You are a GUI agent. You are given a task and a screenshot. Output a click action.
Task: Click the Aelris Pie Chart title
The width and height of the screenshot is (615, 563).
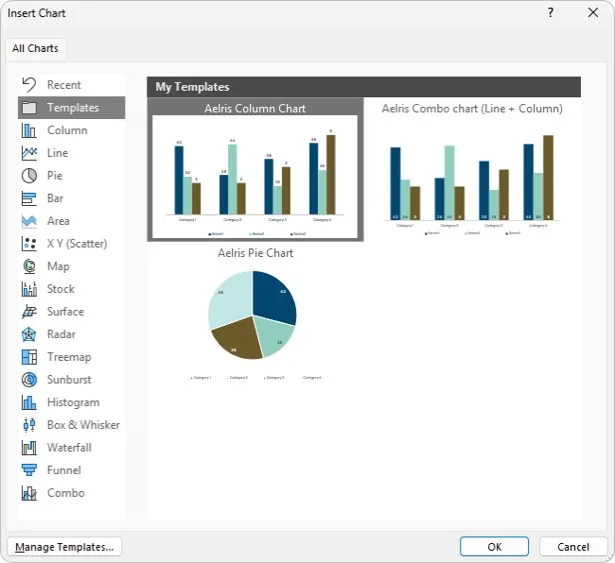(255, 253)
